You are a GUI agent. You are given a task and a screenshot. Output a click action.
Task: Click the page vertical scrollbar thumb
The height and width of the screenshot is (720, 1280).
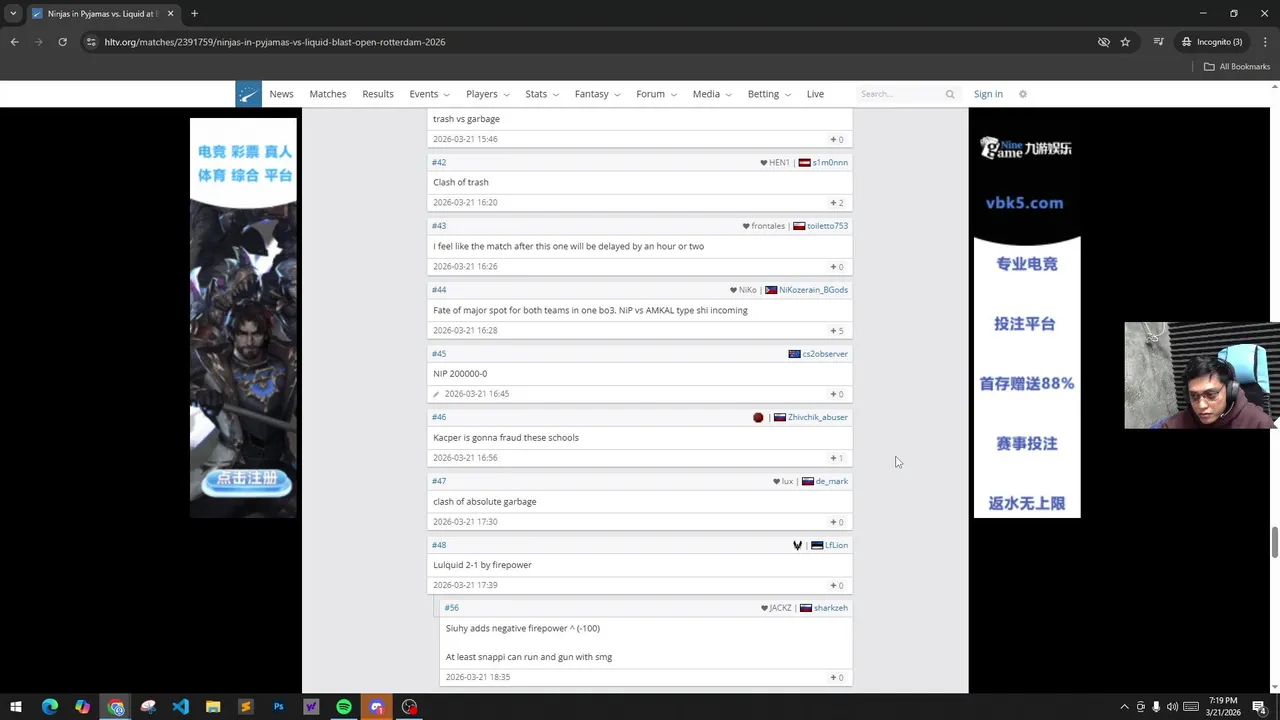pyautogui.click(x=1274, y=542)
